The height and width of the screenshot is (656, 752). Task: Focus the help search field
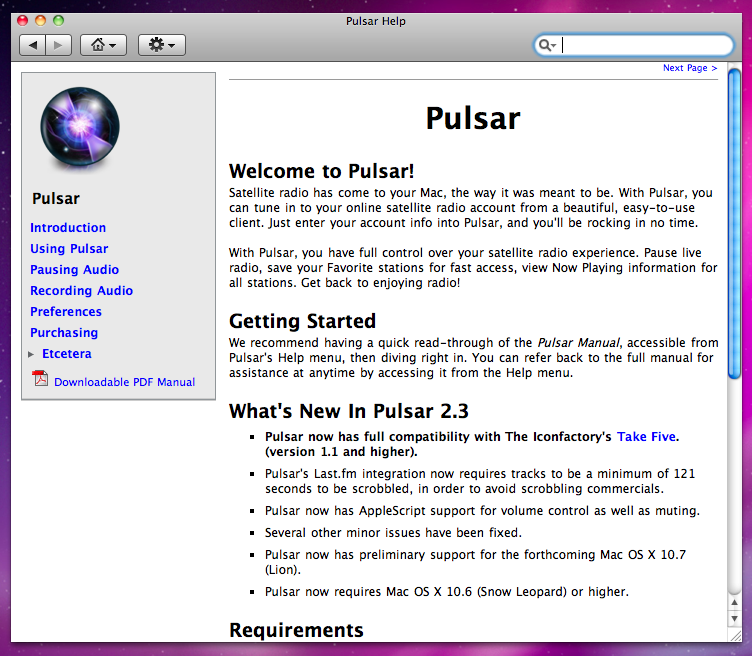pos(634,45)
